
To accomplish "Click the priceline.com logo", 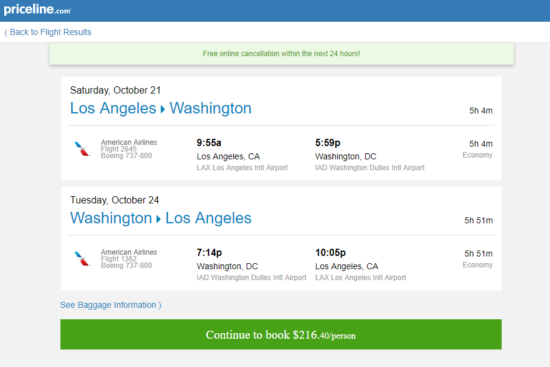I will coord(37,9).
